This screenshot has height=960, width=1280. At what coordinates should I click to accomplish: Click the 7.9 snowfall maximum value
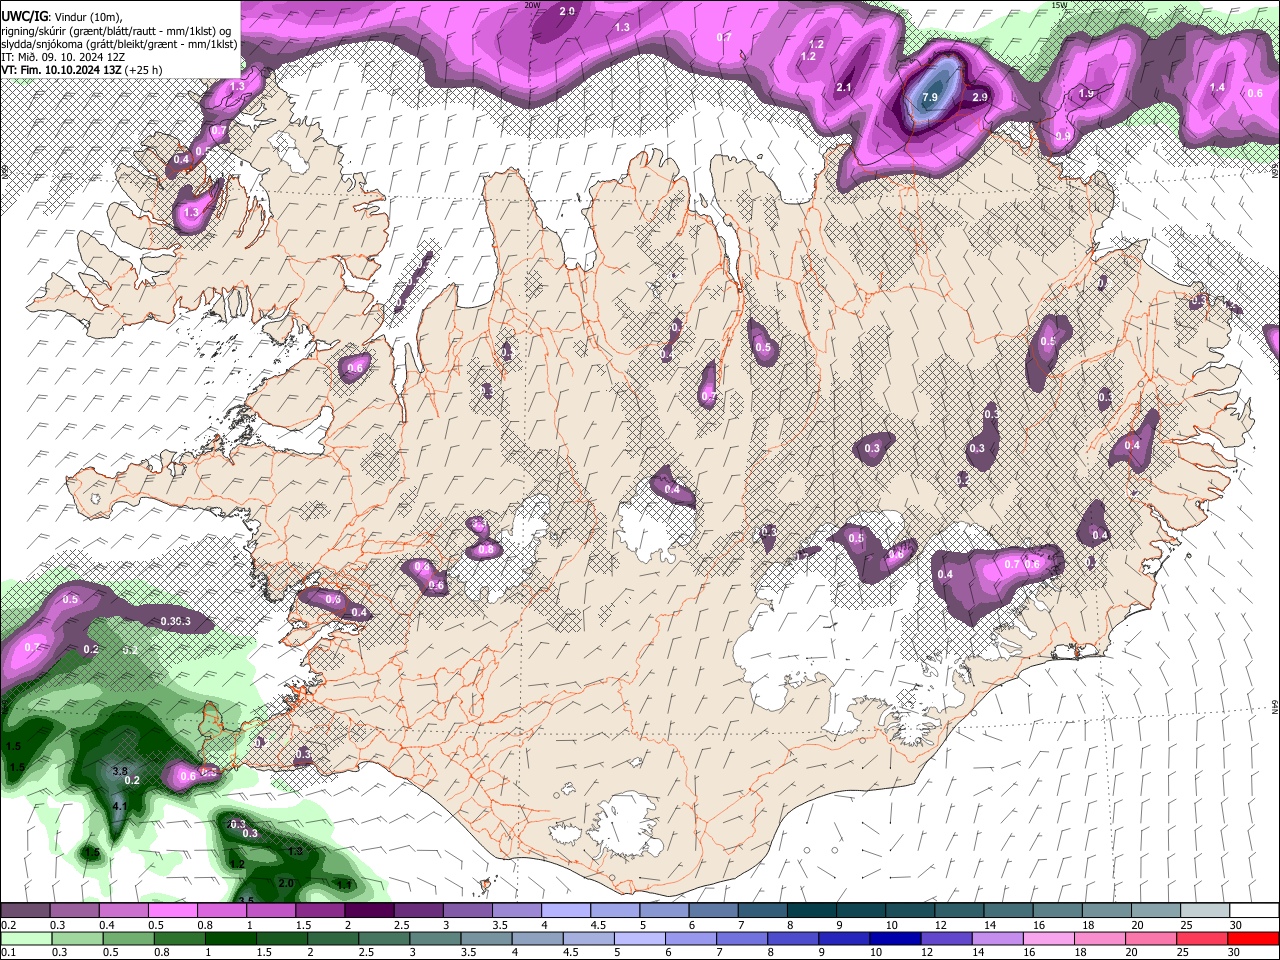point(929,97)
